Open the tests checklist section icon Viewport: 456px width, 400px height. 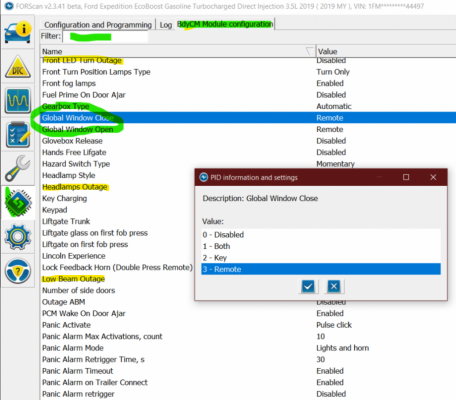(x=18, y=135)
